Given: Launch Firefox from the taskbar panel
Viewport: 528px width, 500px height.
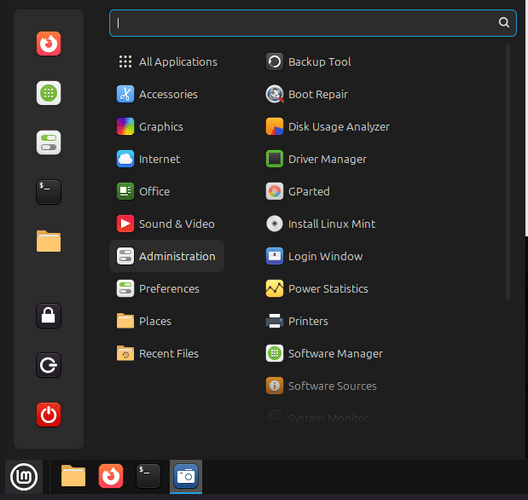Looking at the screenshot, I should pyautogui.click(x=111, y=476).
